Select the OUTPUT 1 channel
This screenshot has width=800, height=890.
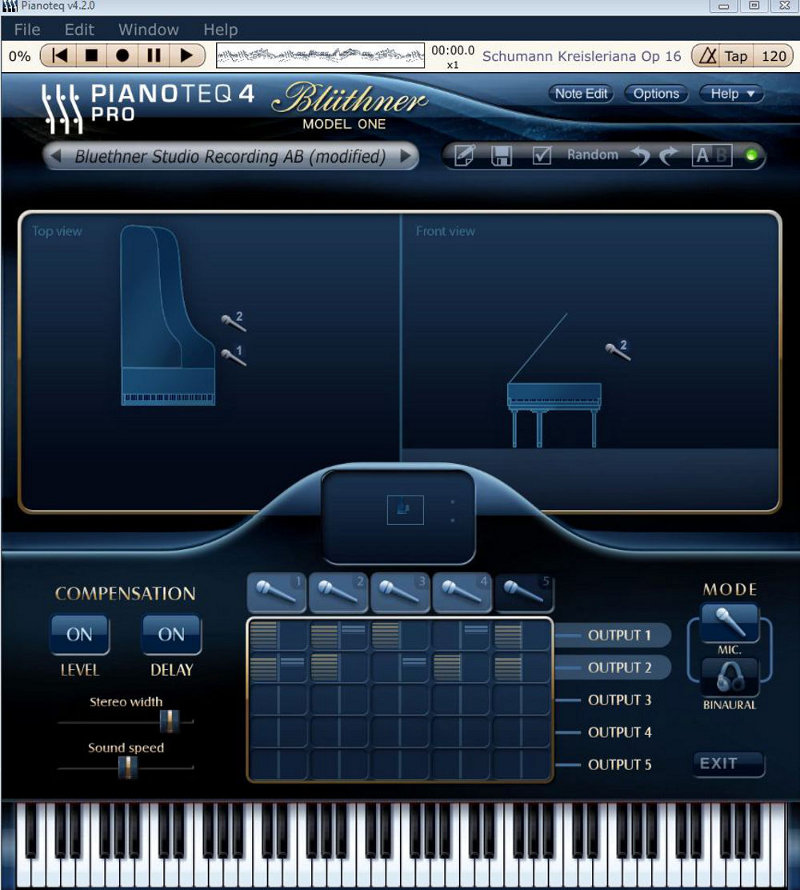point(619,635)
